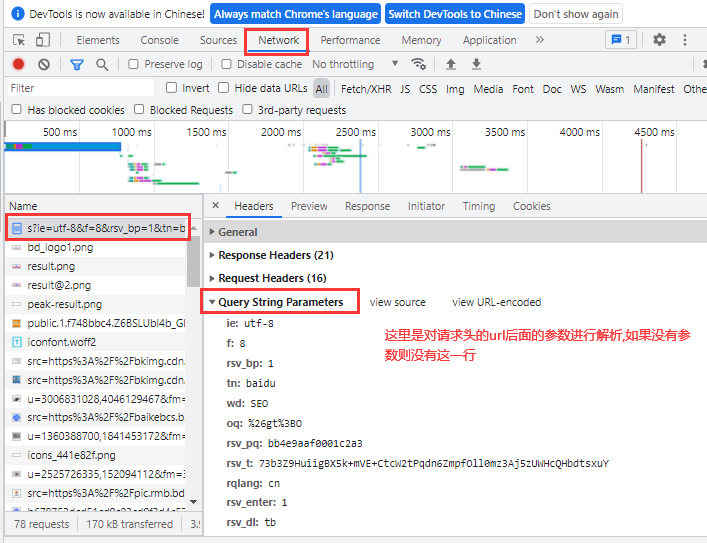The width and height of the screenshot is (707, 543).
Task: Export HAR file download arrow
Action: pyautogui.click(x=476, y=64)
